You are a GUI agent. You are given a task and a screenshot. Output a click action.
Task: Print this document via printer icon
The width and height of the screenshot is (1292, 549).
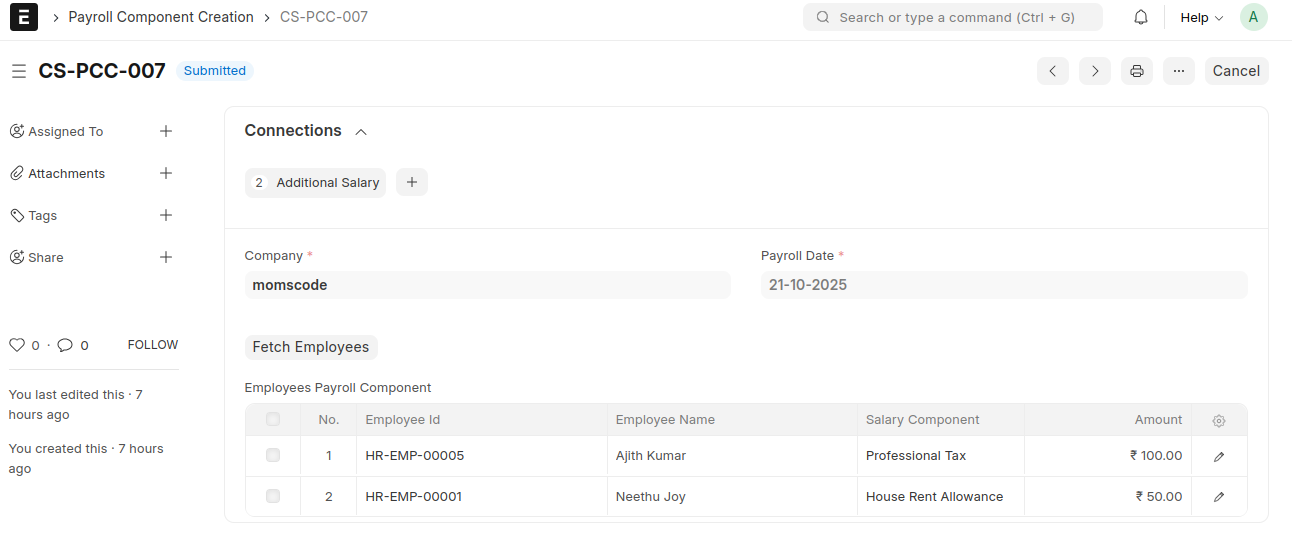point(1137,71)
